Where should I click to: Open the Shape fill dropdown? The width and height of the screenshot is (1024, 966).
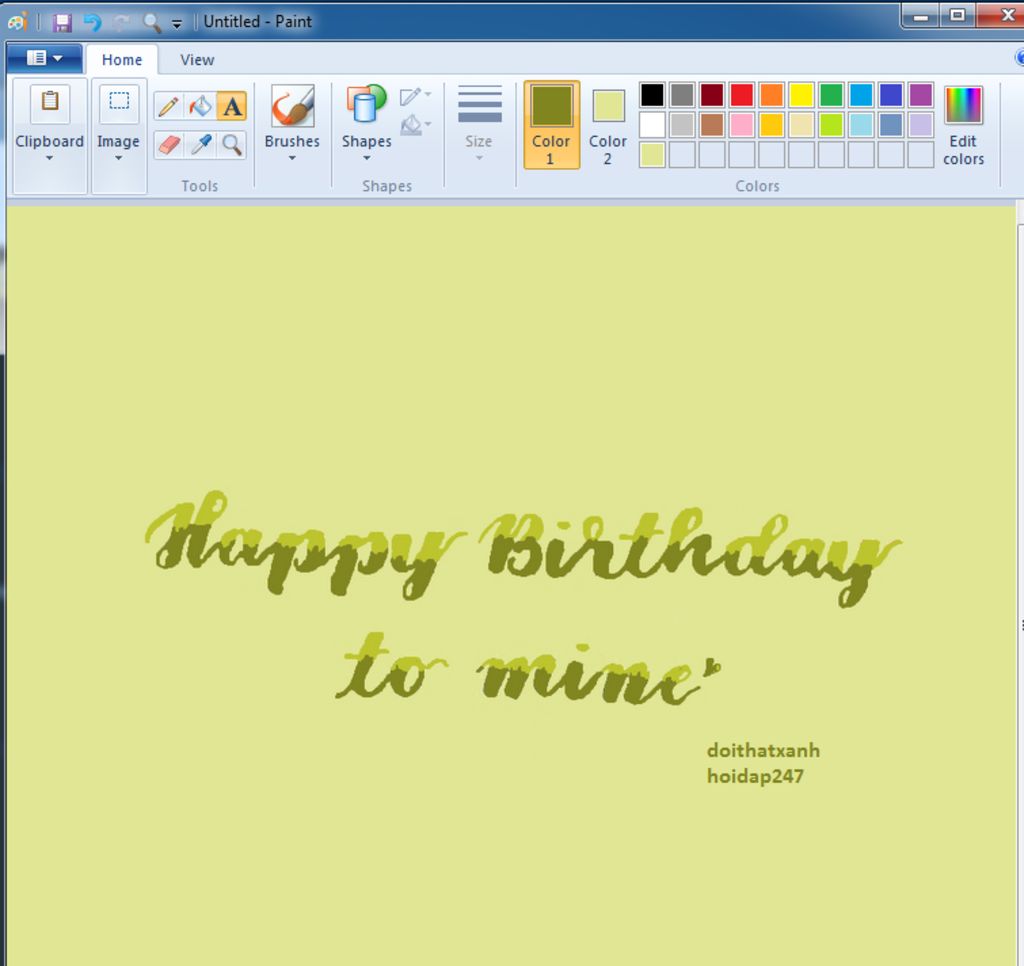click(x=415, y=124)
